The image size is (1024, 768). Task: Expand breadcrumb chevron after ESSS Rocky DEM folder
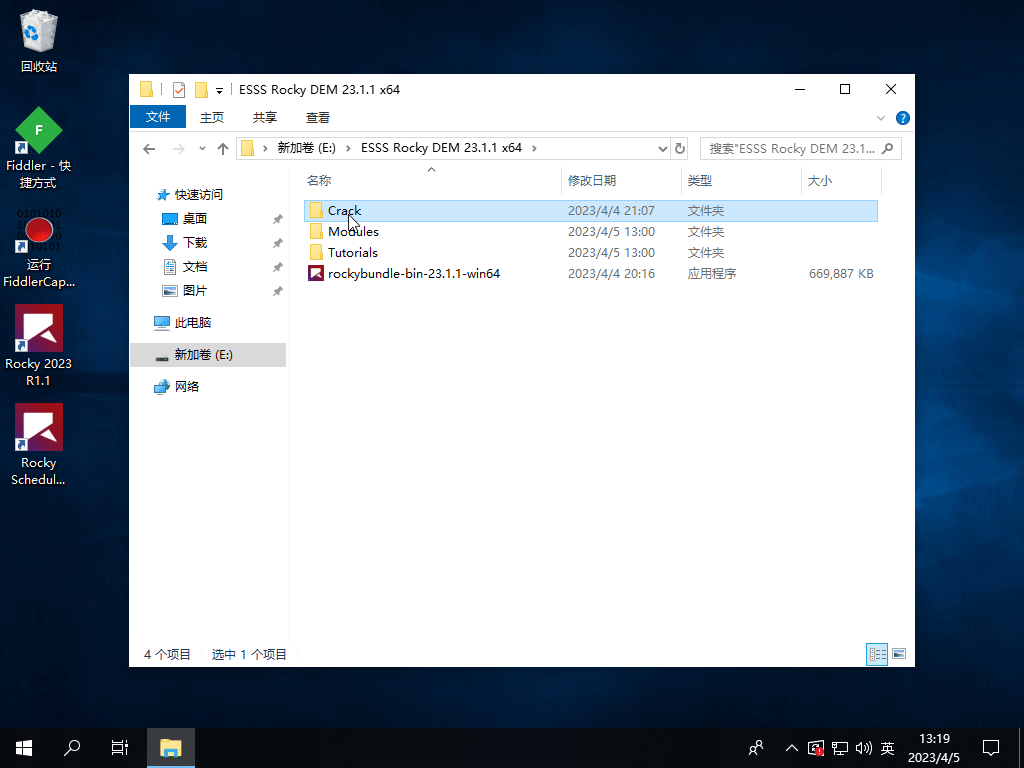[x=534, y=148]
